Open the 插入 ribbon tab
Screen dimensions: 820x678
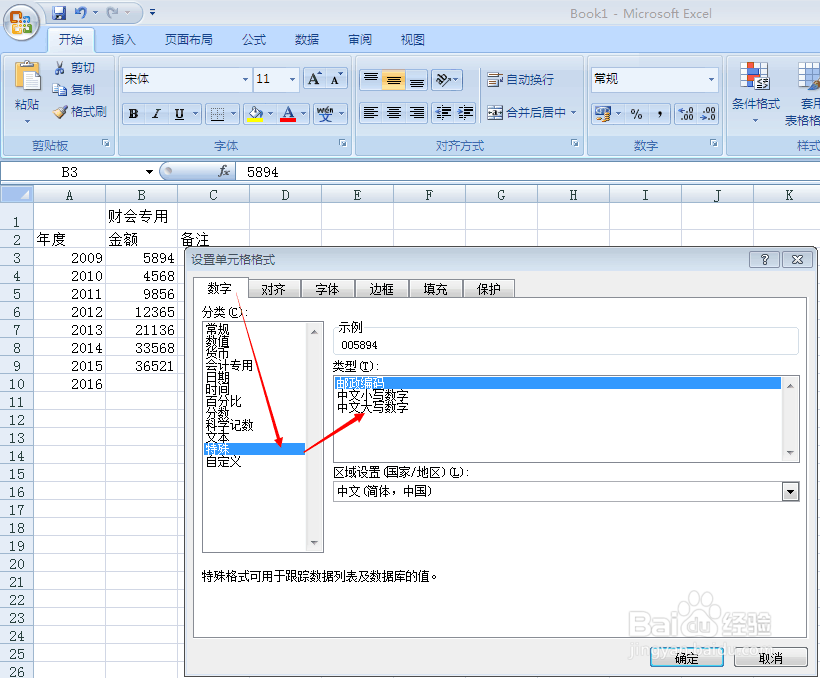coord(123,40)
